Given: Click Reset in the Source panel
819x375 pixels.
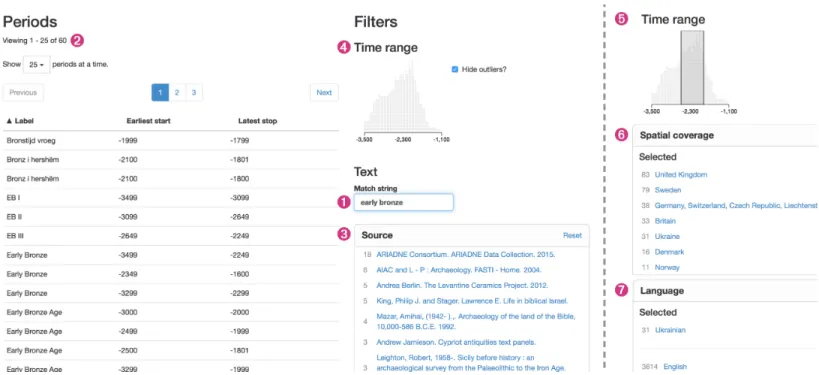Looking at the screenshot, I should tap(572, 236).
